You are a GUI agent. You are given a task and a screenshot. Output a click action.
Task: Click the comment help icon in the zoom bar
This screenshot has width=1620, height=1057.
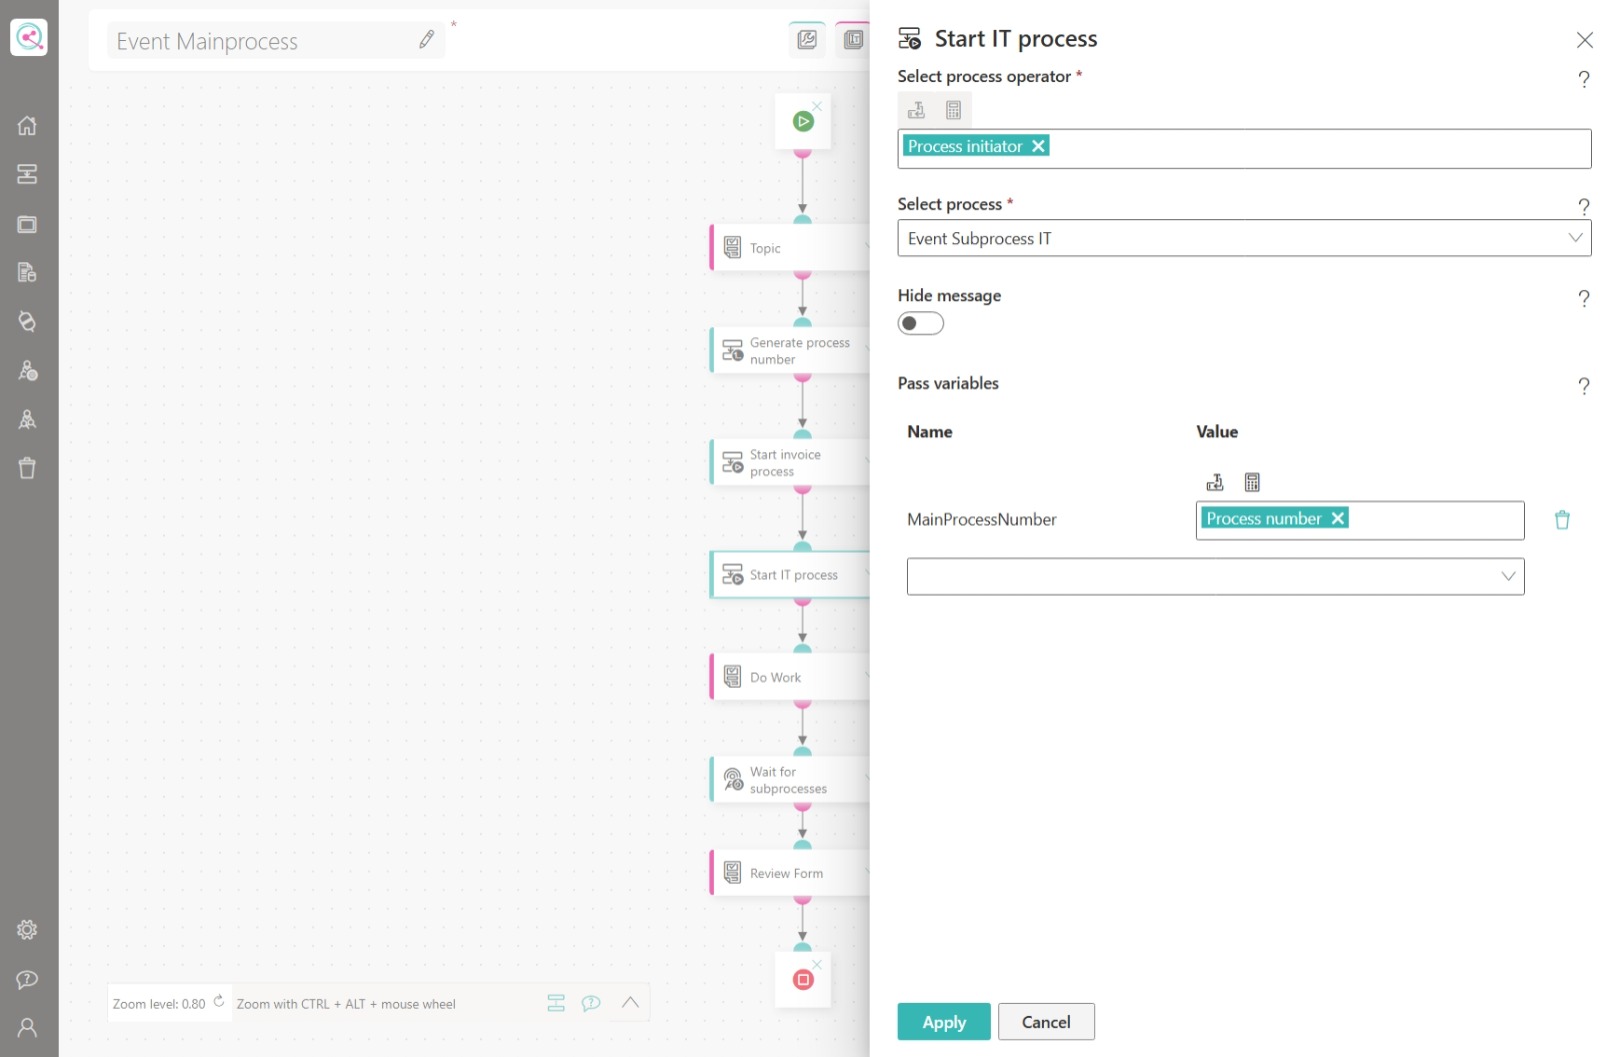click(591, 1003)
